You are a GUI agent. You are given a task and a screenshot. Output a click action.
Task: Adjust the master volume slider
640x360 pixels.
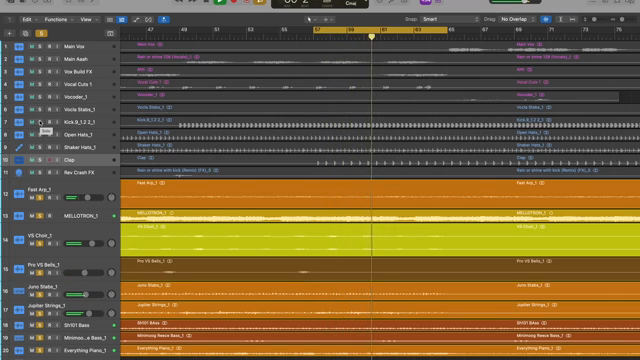tap(515, 2)
